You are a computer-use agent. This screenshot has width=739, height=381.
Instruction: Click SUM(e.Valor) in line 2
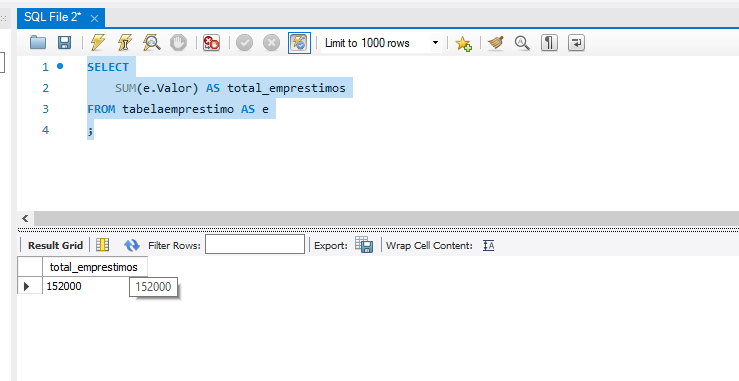[156, 88]
